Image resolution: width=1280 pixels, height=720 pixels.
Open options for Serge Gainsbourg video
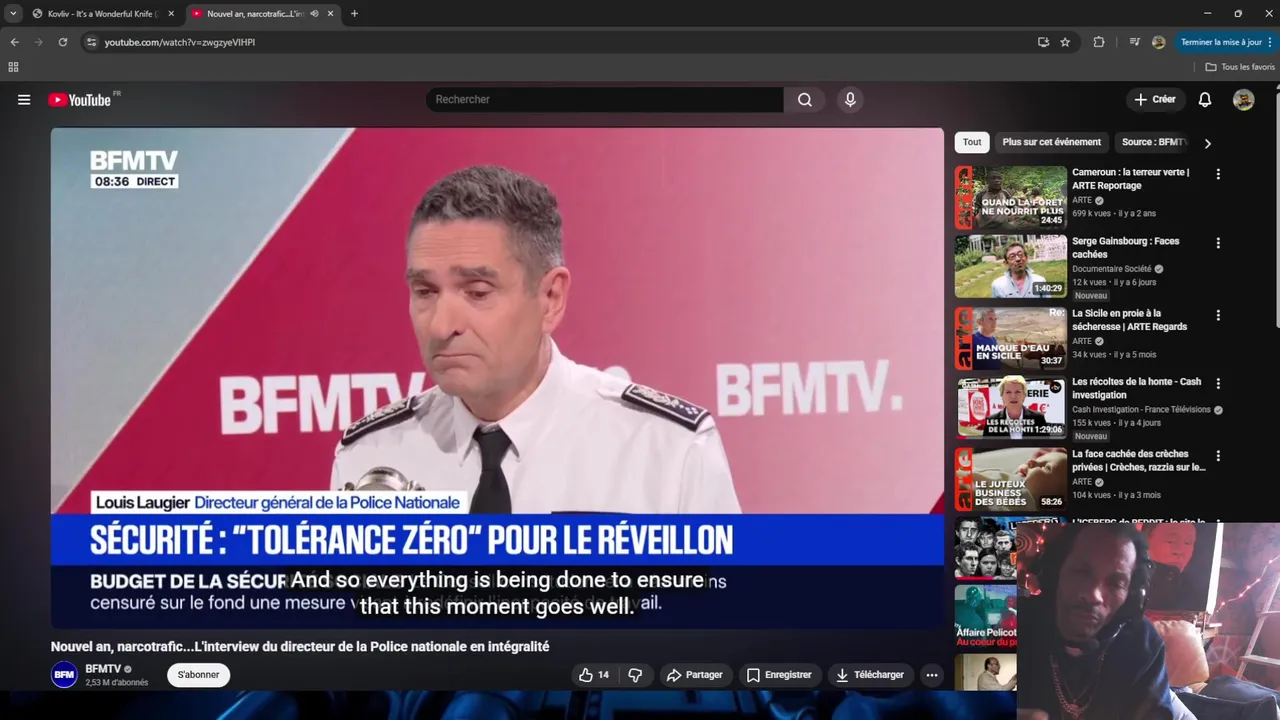[1218, 243]
